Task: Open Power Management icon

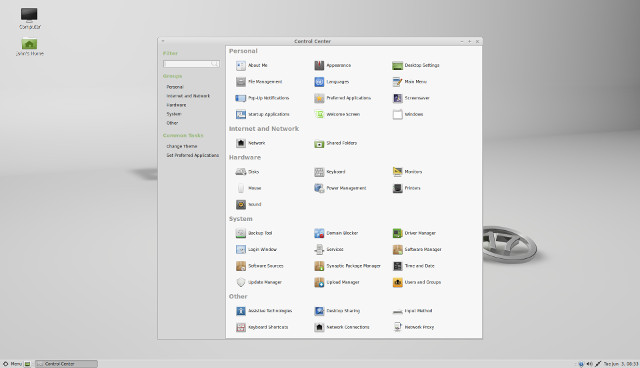Action: tap(319, 188)
